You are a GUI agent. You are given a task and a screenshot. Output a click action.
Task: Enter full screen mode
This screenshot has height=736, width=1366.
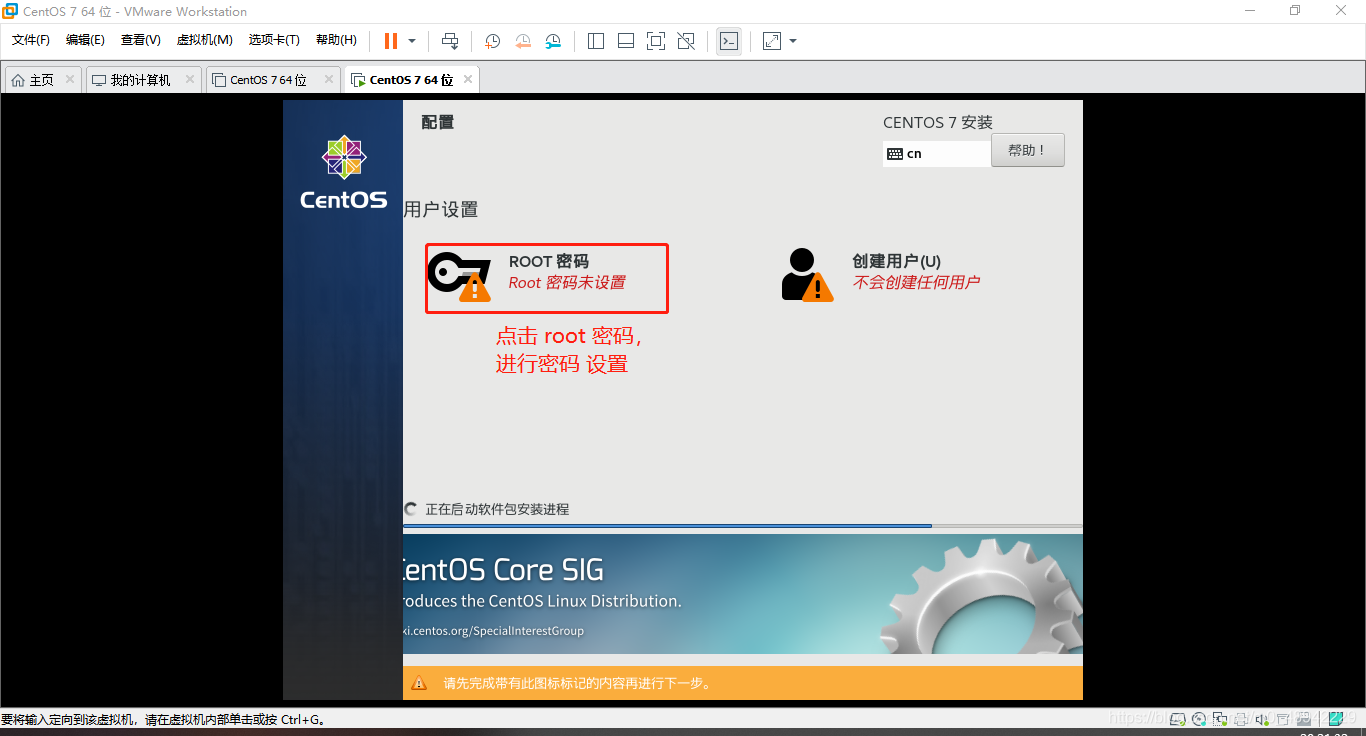pos(656,41)
